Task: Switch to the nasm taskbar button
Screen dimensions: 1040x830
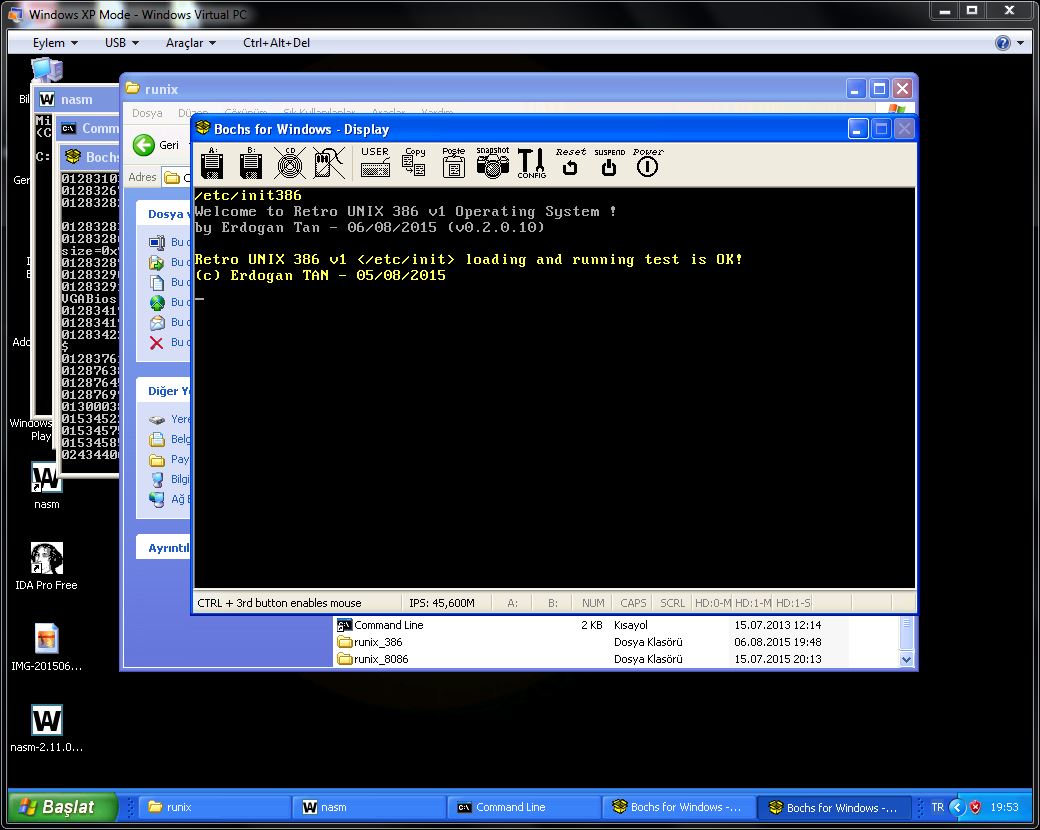Action: pos(369,807)
